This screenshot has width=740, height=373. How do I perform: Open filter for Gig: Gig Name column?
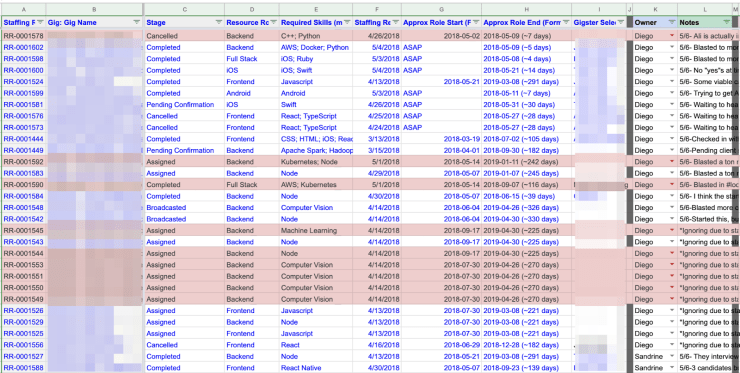pos(137,22)
